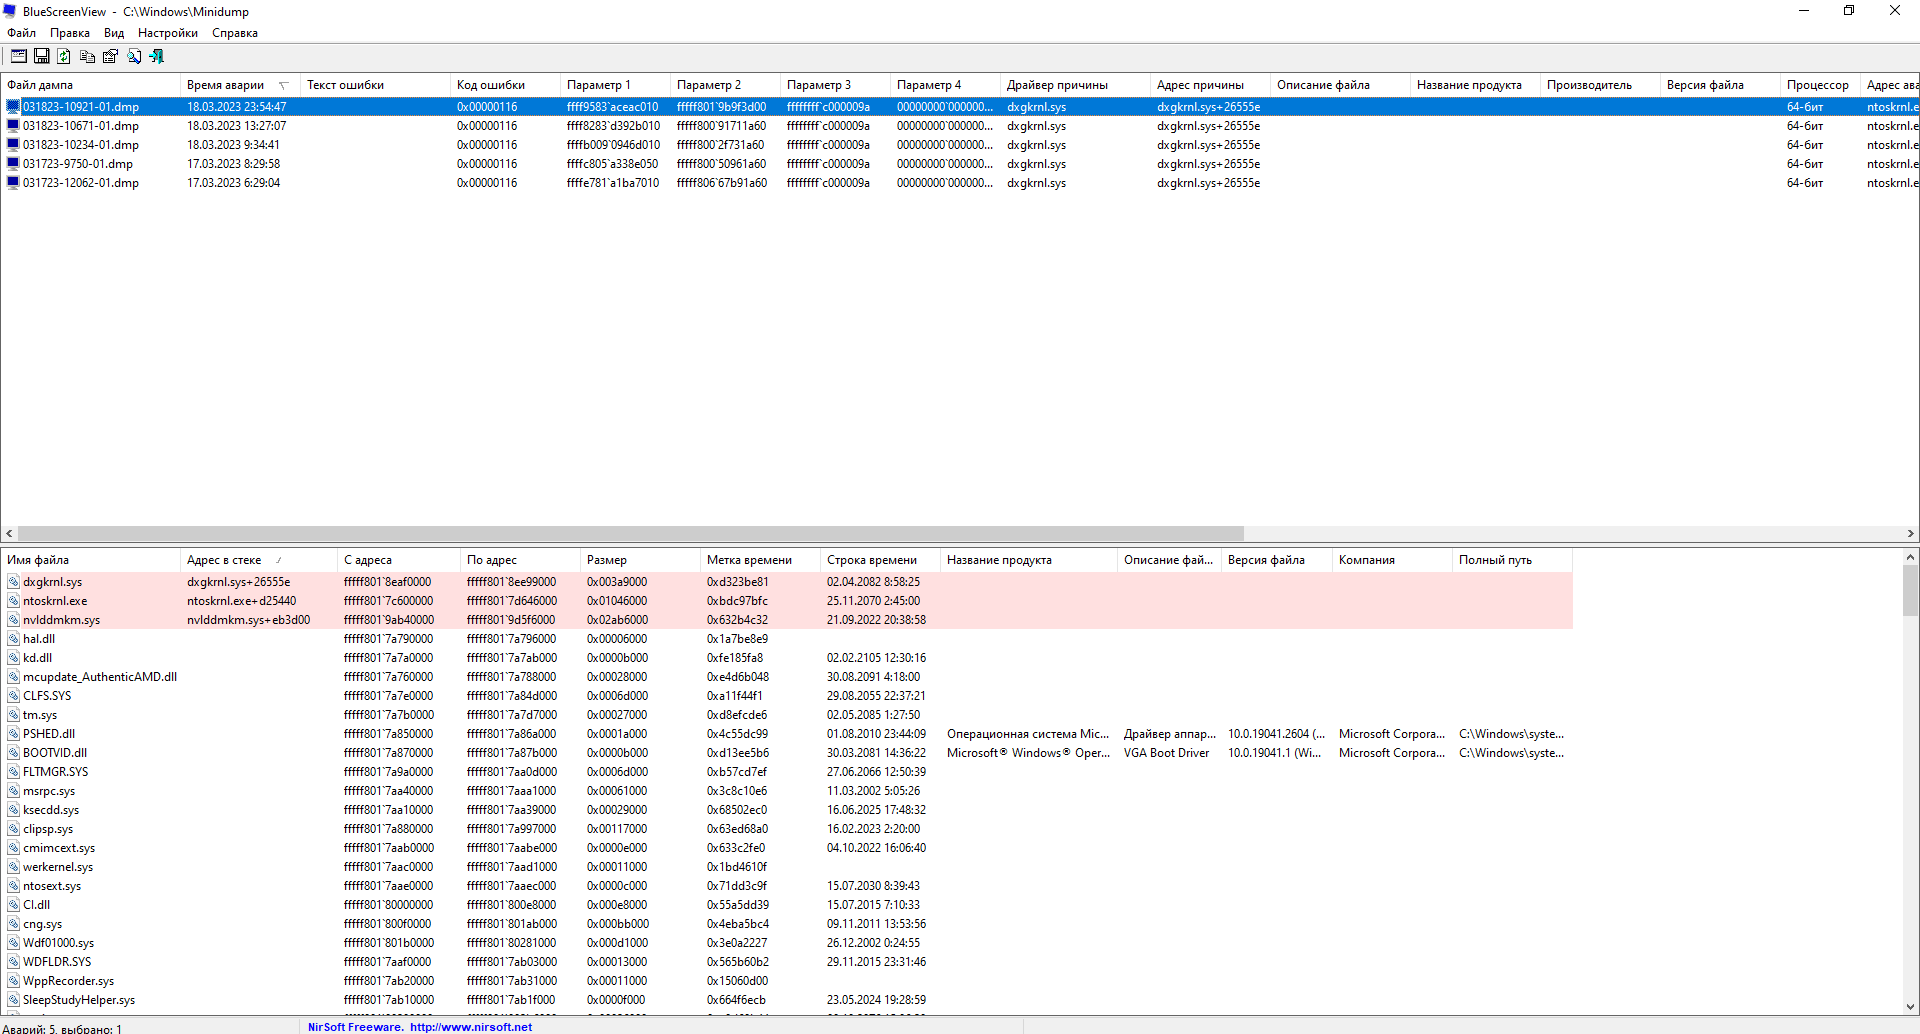Screen dimensions: 1920x1034
Task: Click the Find magnifier toolbar icon
Action: click(134, 56)
